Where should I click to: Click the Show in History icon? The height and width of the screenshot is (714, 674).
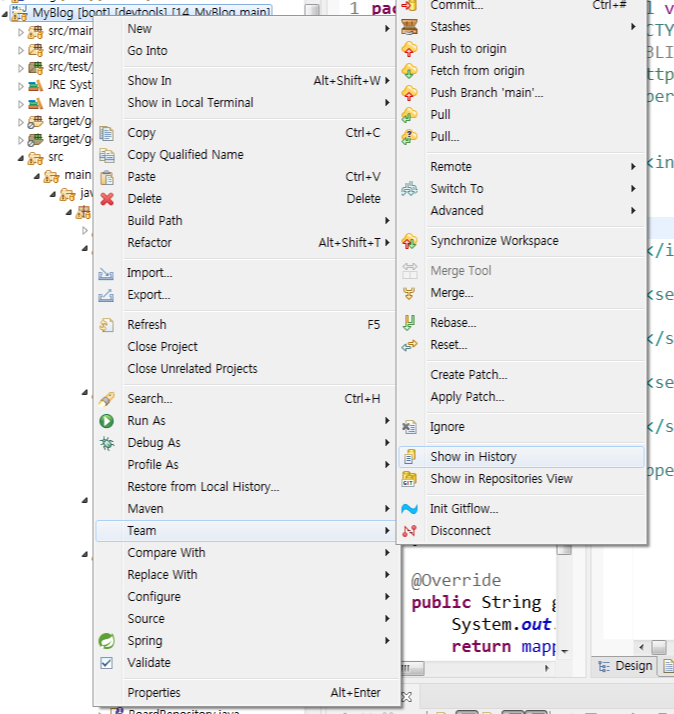point(409,457)
